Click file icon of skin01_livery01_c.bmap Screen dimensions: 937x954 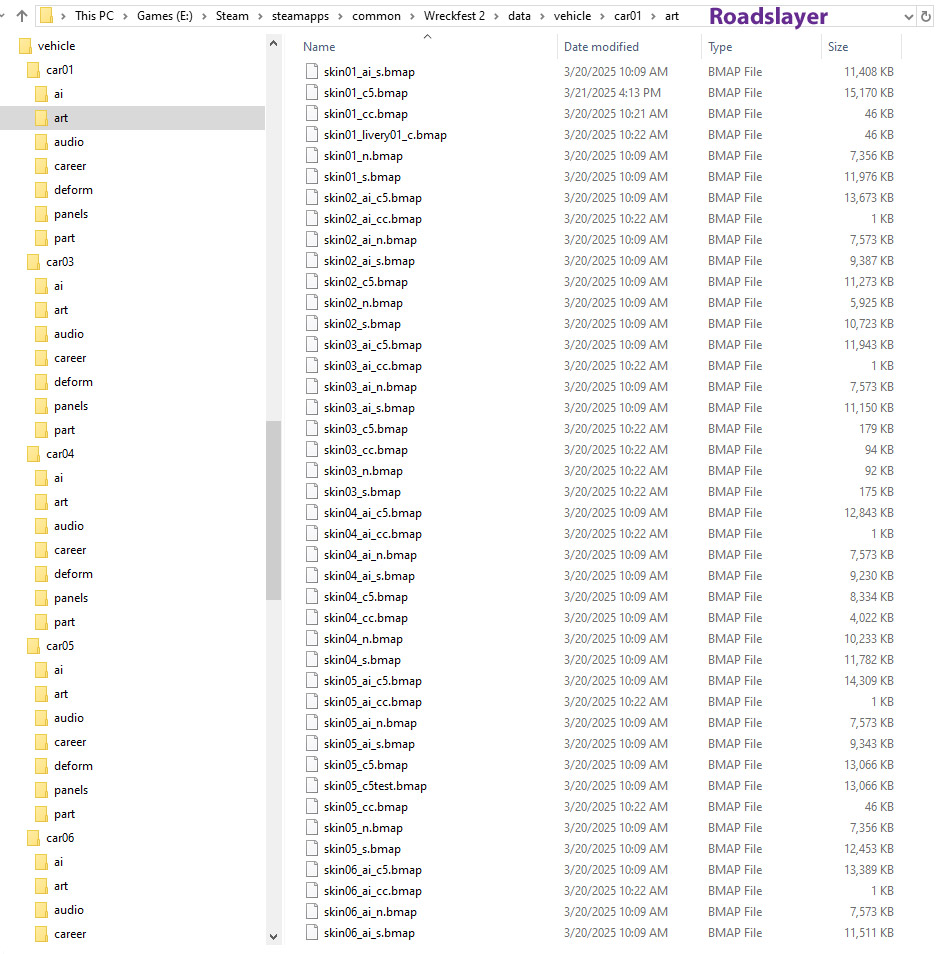coord(312,134)
